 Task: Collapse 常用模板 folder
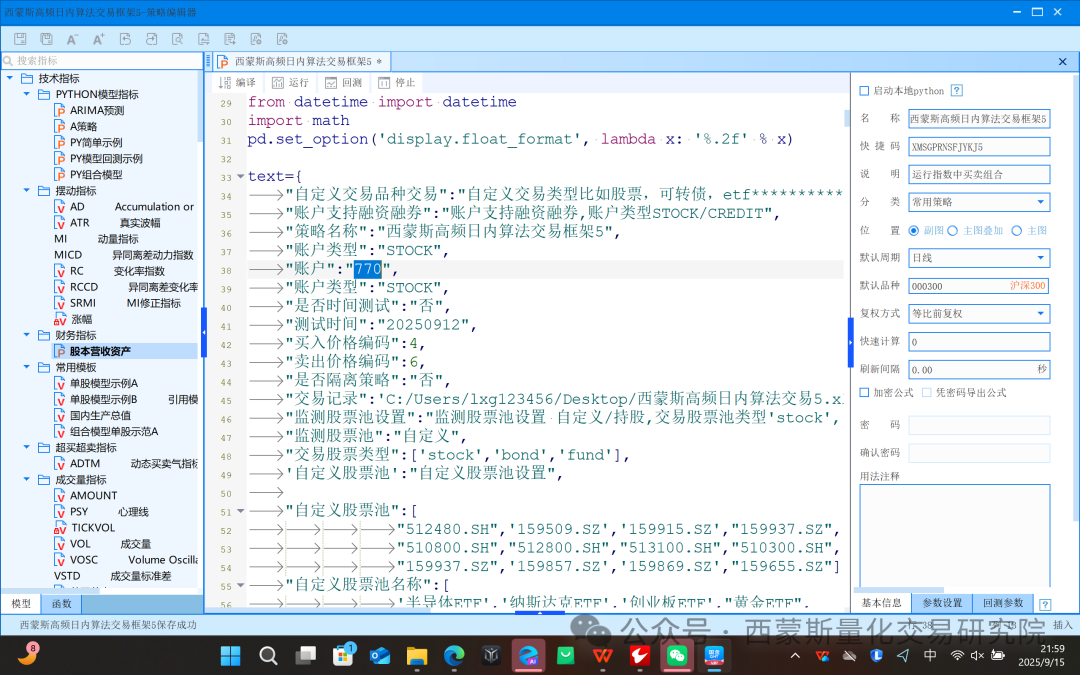pos(27,367)
